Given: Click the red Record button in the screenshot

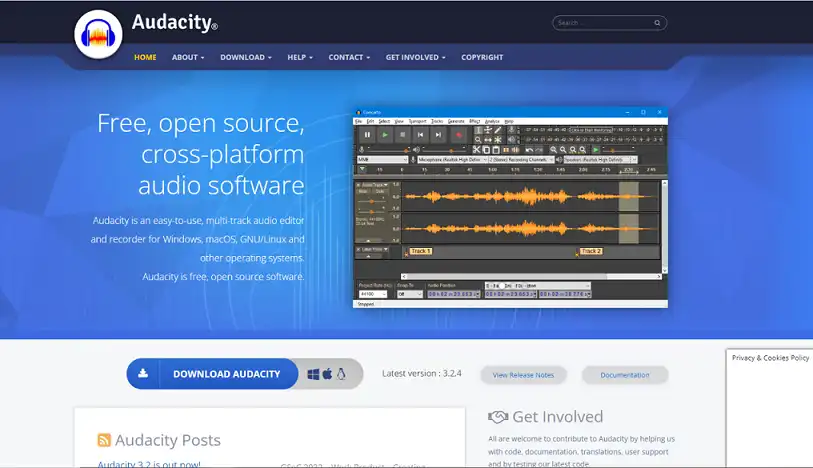Looking at the screenshot, I should [459, 135].
